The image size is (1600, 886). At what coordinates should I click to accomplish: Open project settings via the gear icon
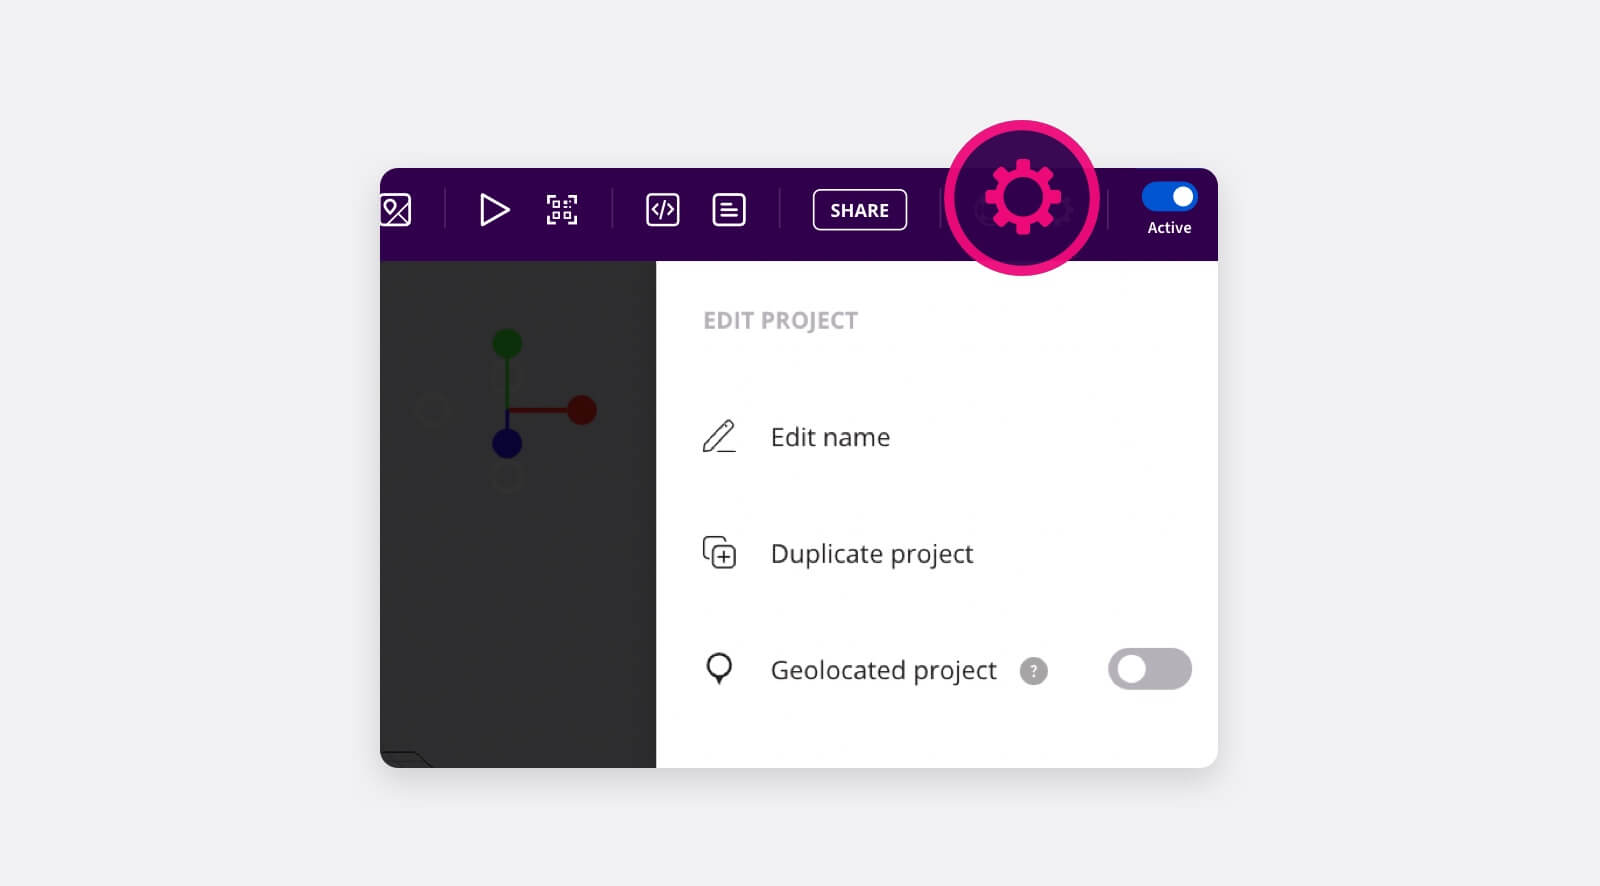(x=1022, y=198)
